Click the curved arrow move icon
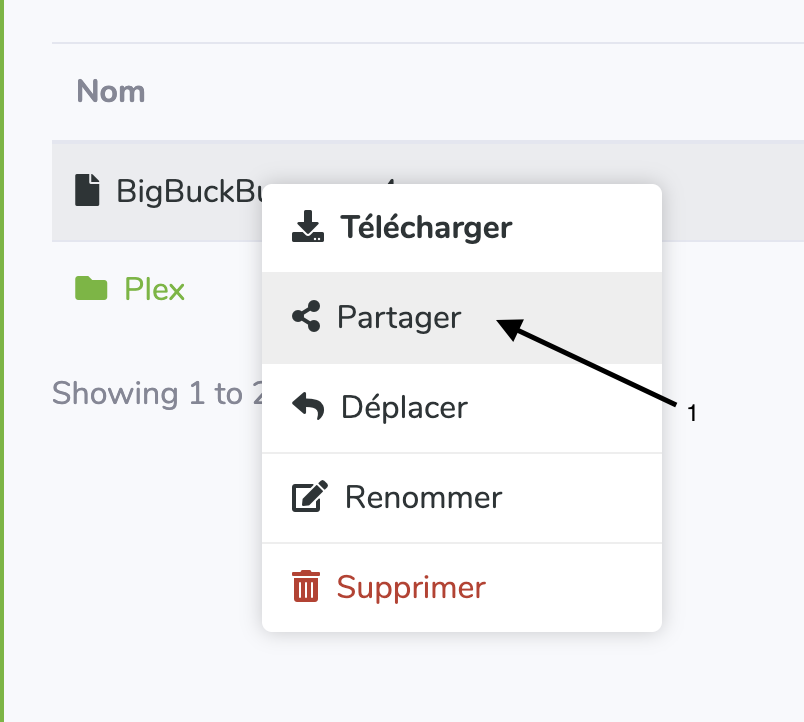 [x=308, y=406]
